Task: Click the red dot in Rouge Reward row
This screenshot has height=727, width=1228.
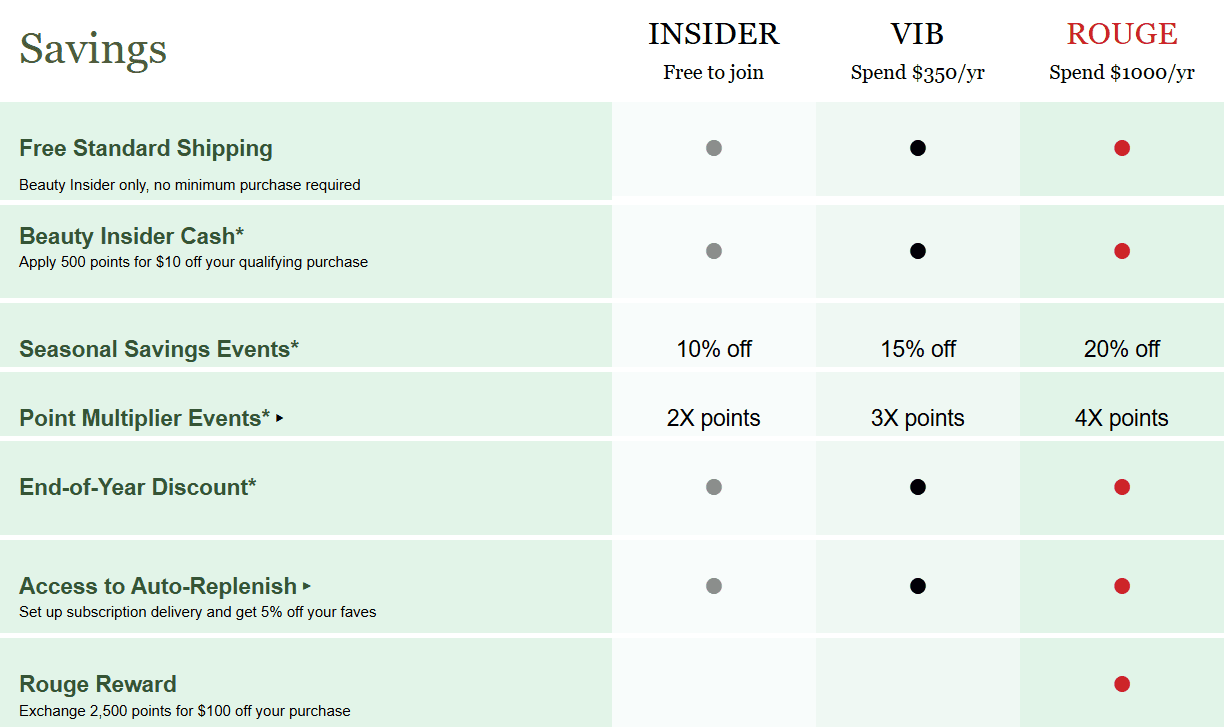Action: pos(1122,684)
